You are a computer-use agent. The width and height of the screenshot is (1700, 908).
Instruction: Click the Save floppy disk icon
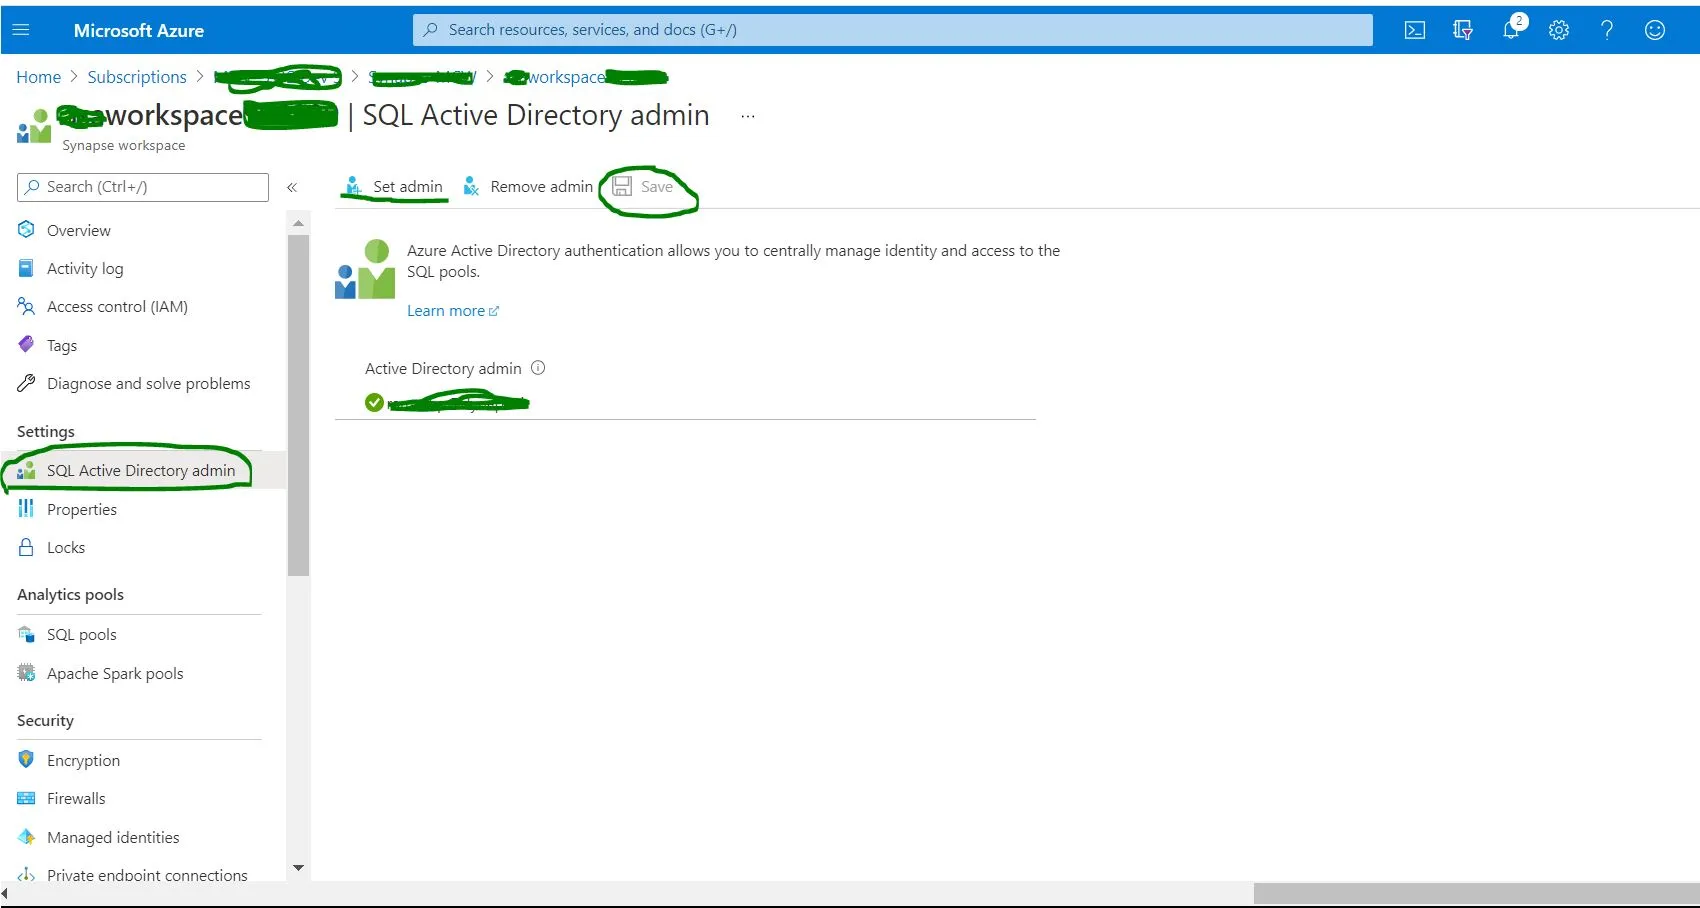click(x=622, y=186)
